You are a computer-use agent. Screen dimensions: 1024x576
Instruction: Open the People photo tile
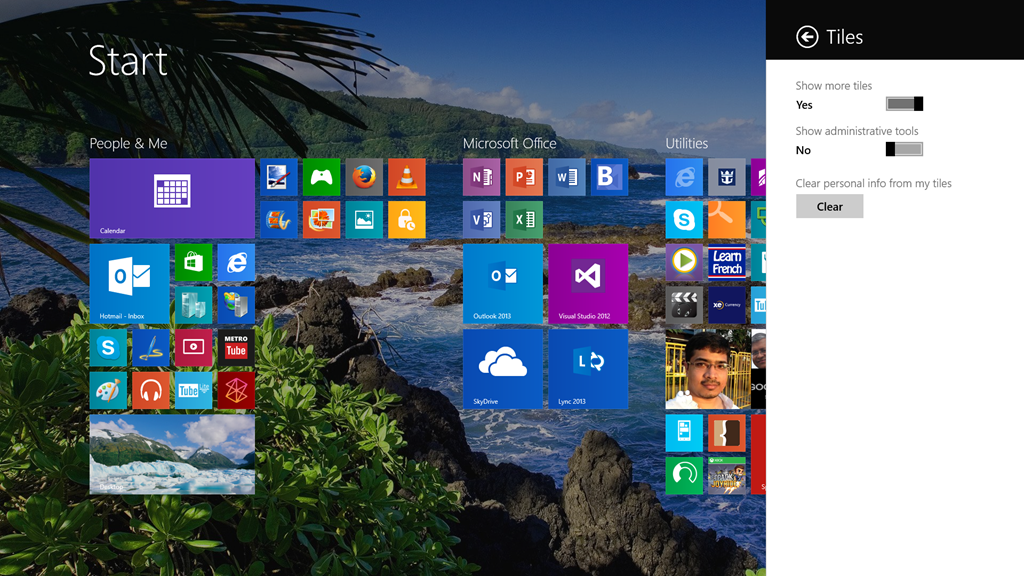coord(708,369)
